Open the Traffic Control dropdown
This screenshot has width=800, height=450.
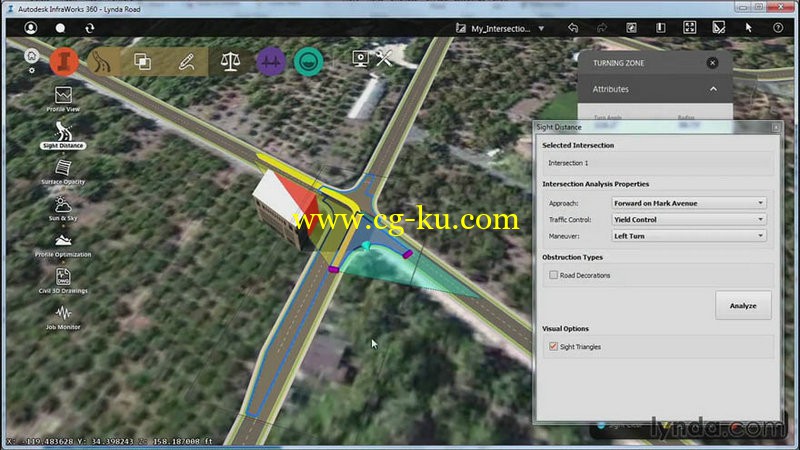click(x=689, y=219)
